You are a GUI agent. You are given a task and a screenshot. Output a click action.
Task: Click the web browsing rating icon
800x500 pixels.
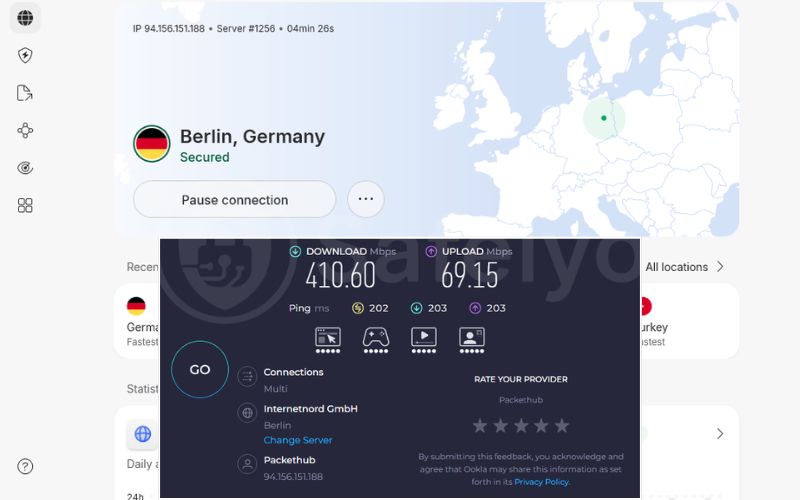tap(328, 340)
